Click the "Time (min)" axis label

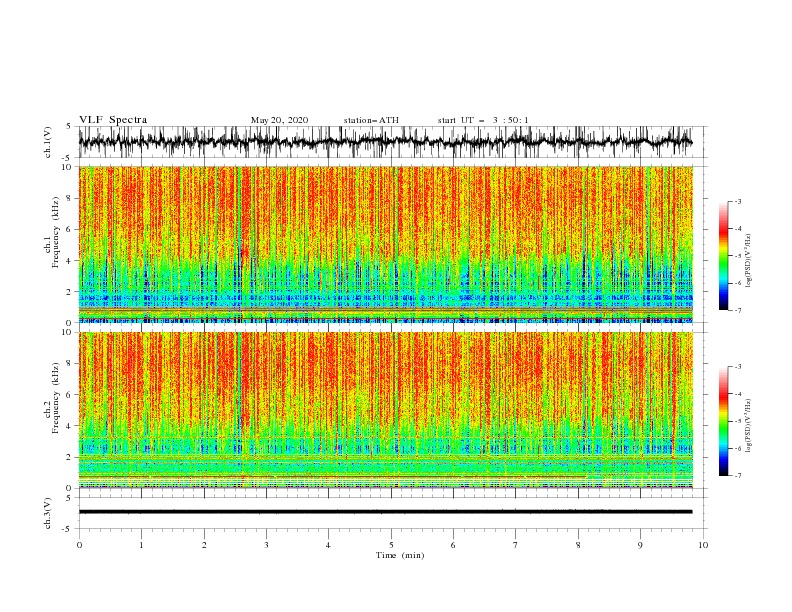click(400, 555)
